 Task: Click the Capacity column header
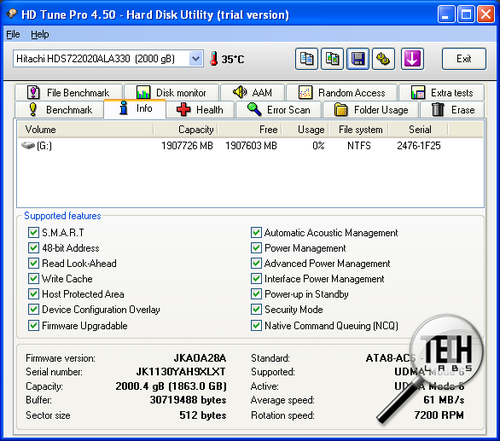click(186, 129)
